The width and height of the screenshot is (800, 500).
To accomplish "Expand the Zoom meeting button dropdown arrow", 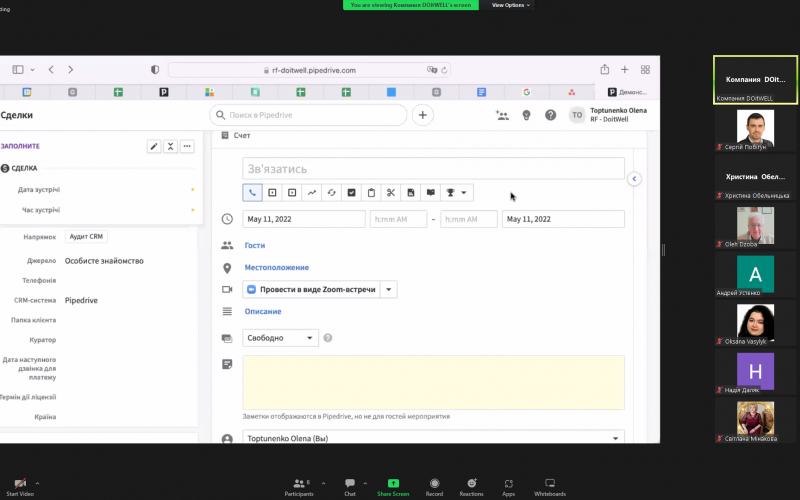I will click(x=388, y=289).
